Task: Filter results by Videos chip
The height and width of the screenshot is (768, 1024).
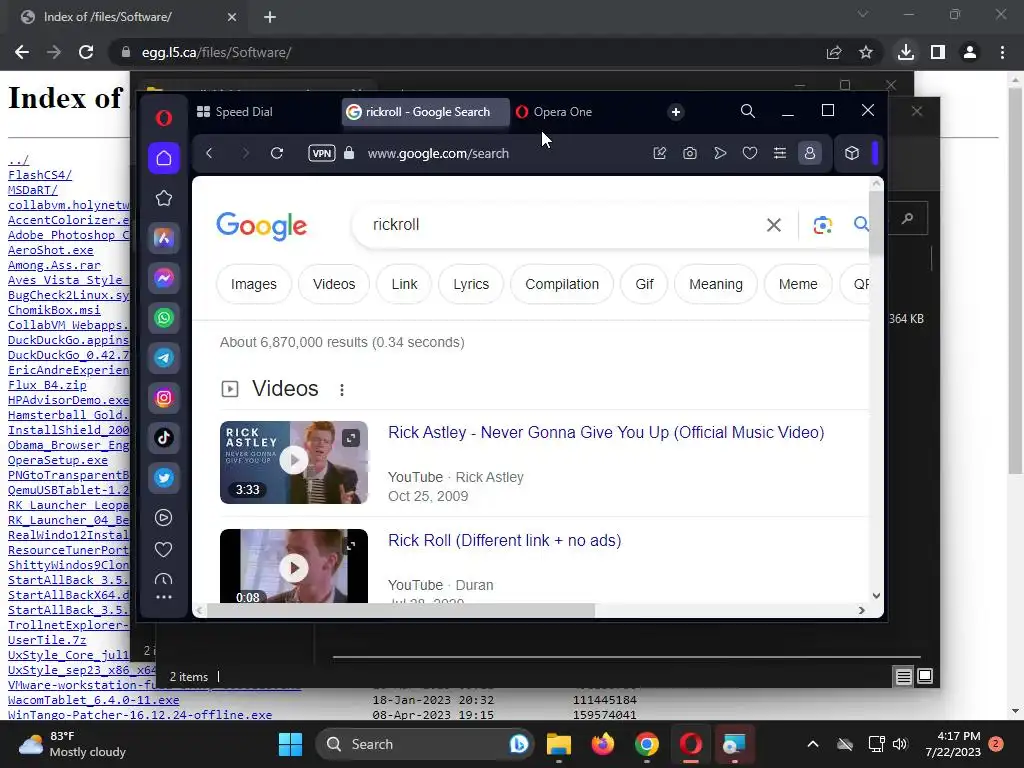Action: tap(334, 284)
